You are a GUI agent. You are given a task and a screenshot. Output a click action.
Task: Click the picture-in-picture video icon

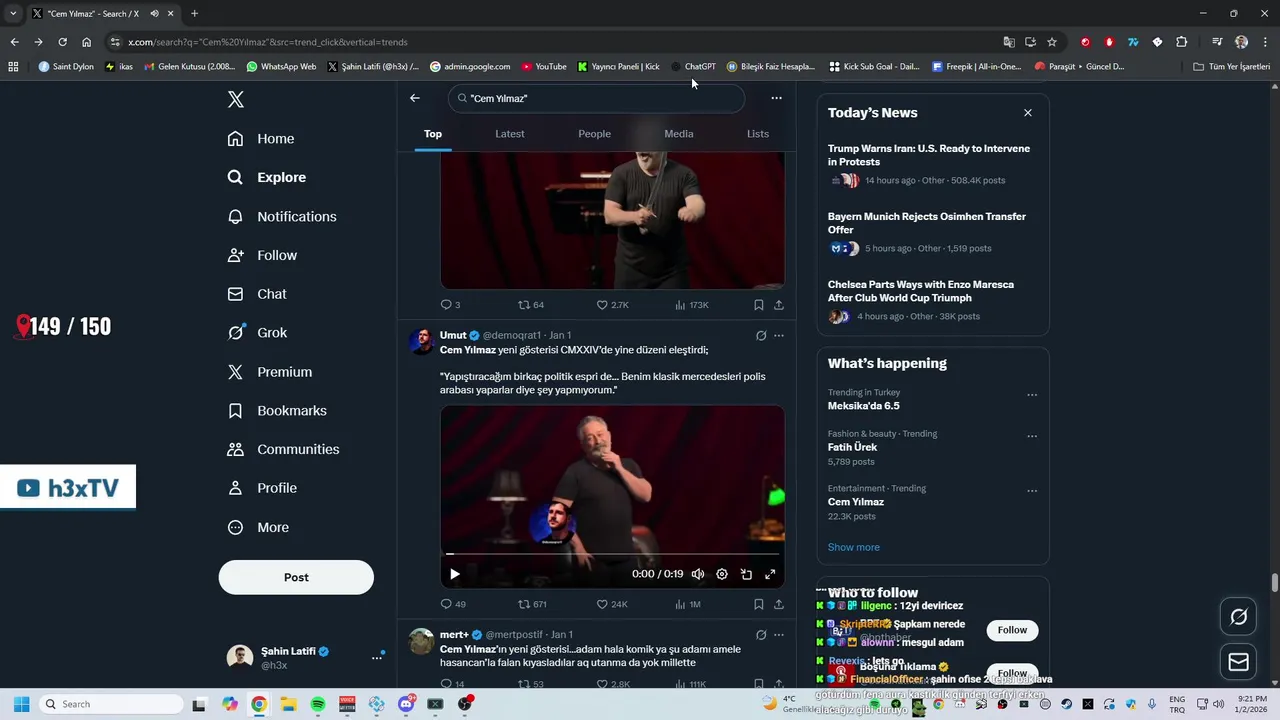(746, 574)
